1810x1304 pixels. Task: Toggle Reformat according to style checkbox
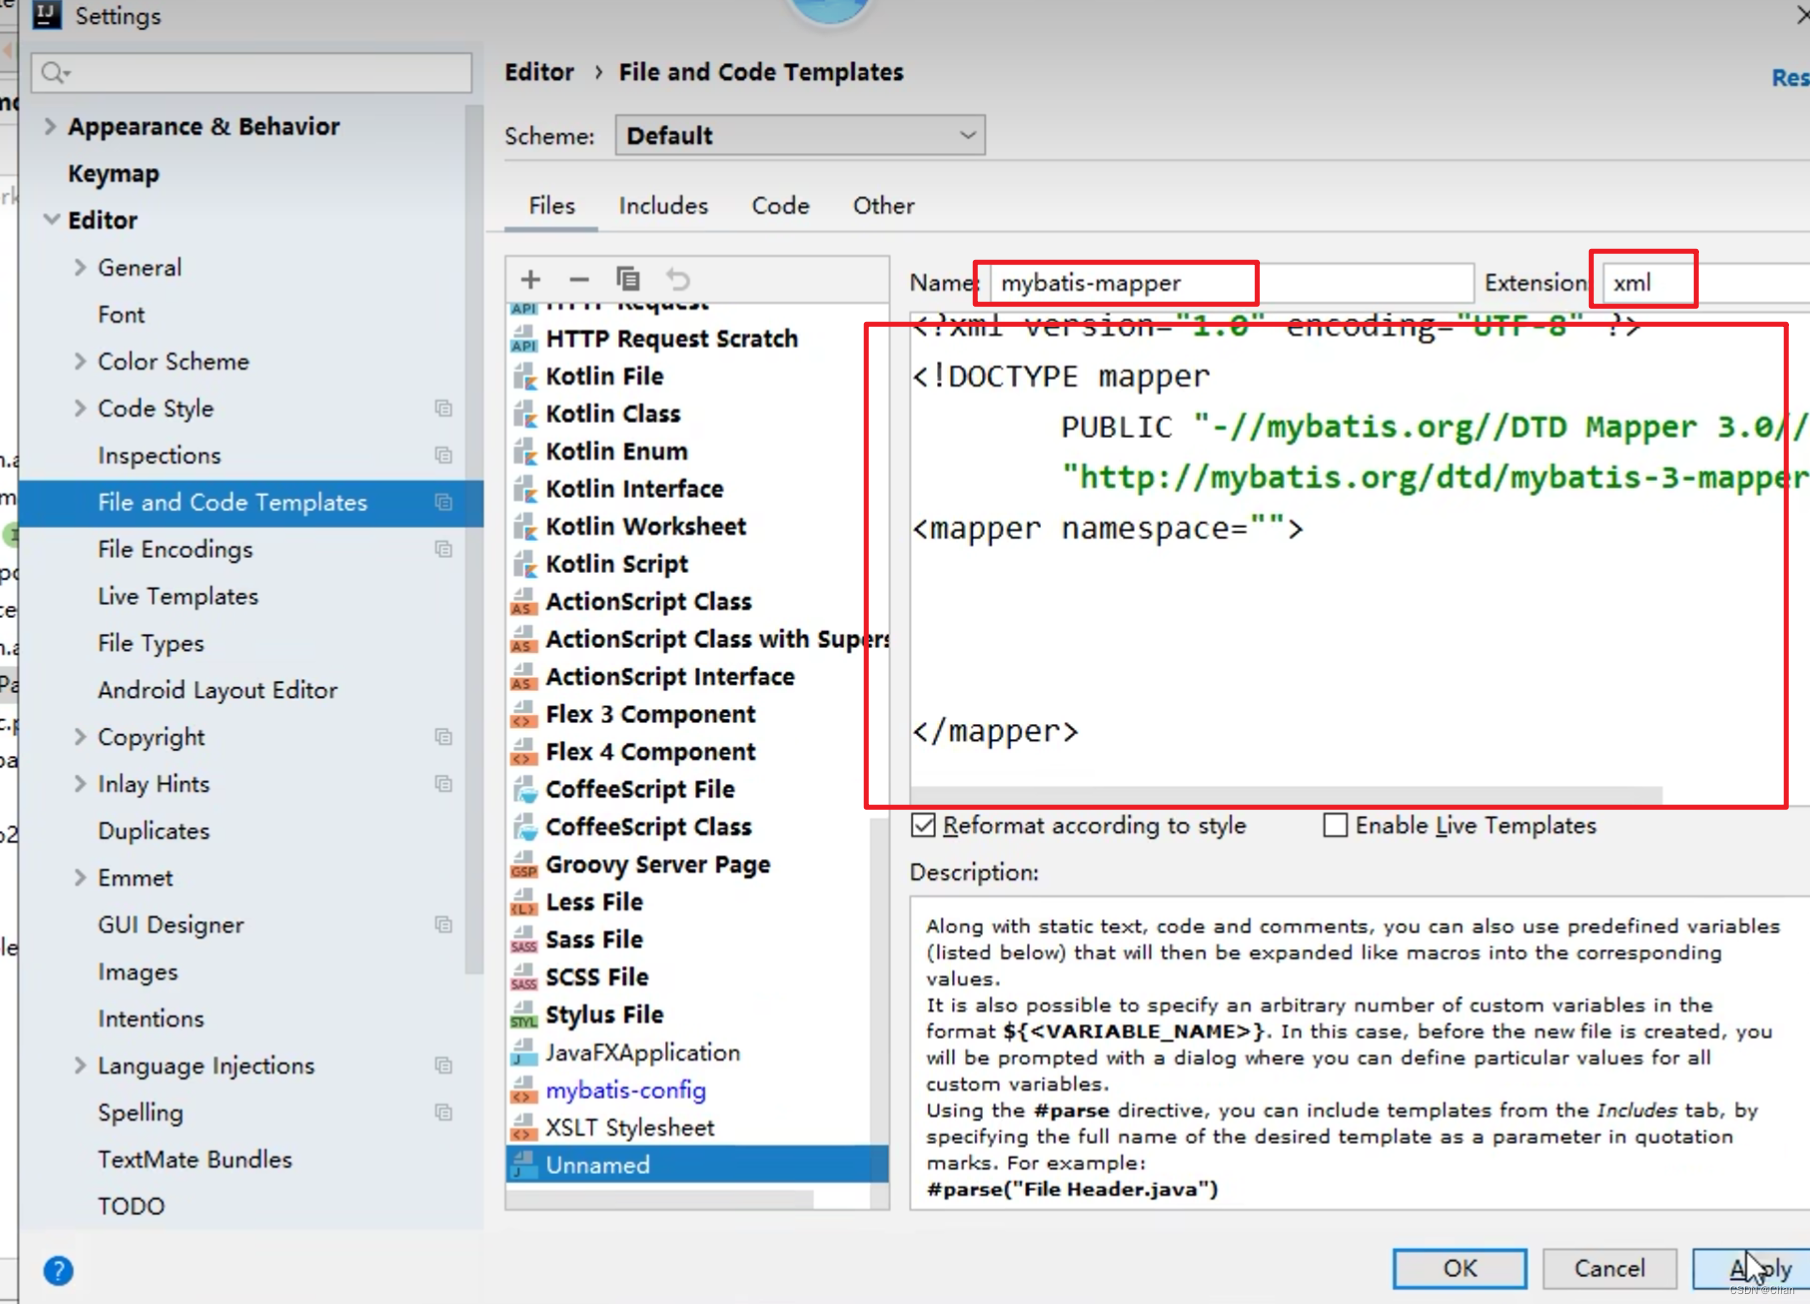click(x=924, y=825)
